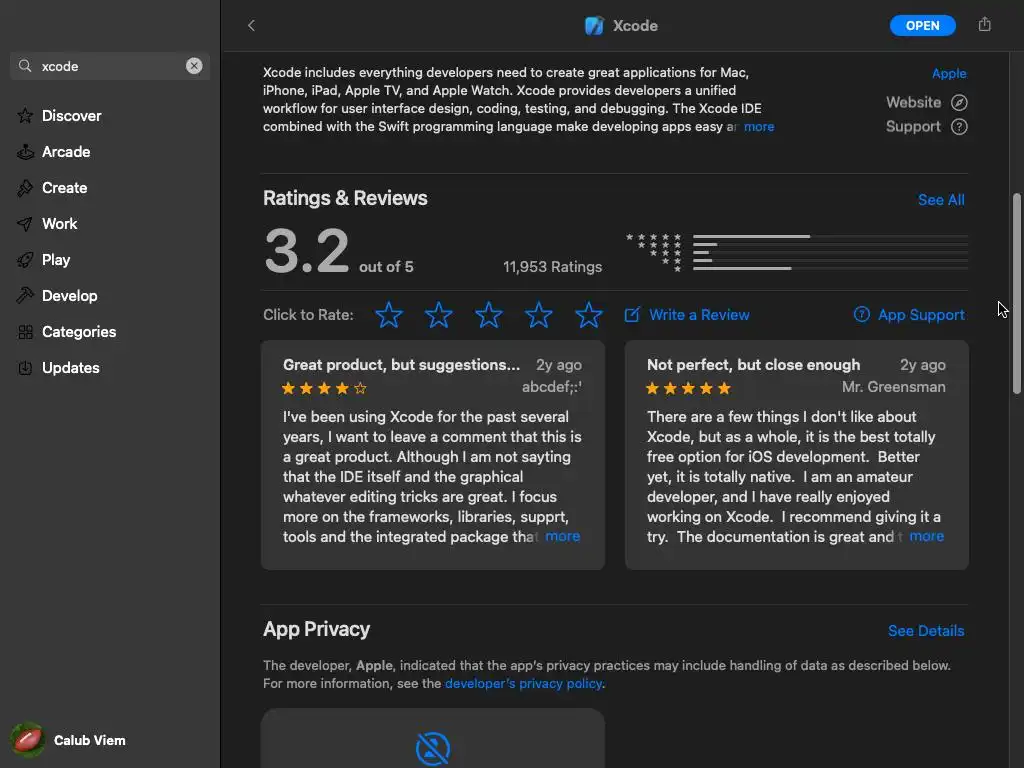
Task: Open the developer Website link
Action: (x=913, y=103)
